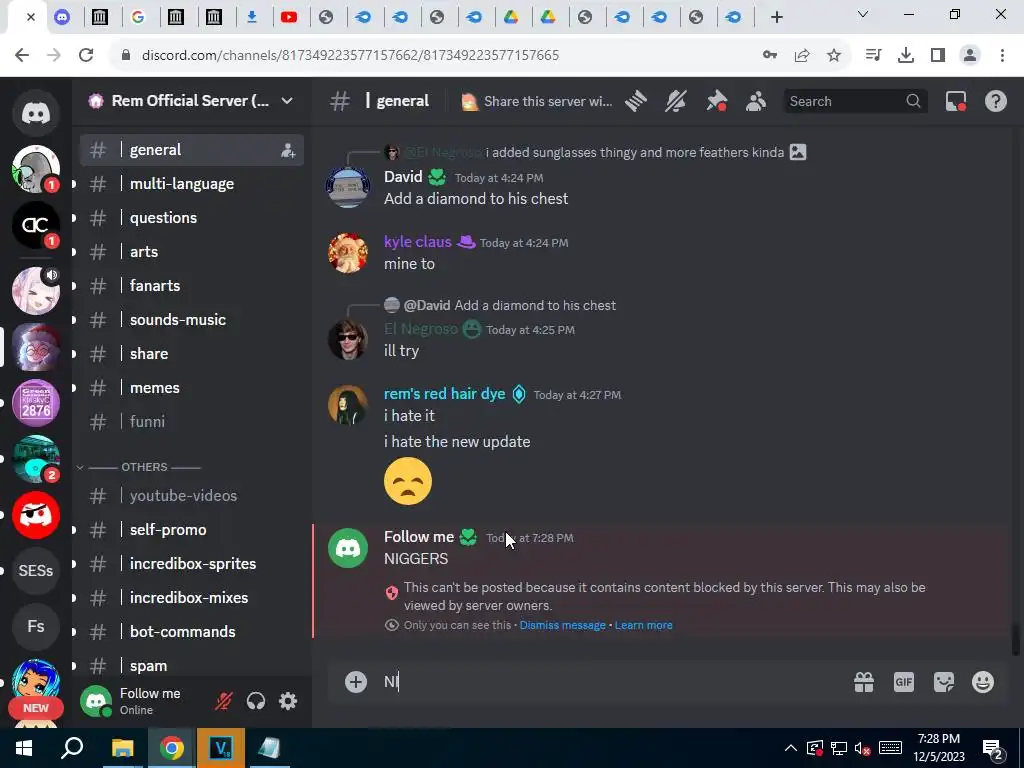Focus the Discord Search box
This screenshot has height=768, width=1024.
coord(856,101)
